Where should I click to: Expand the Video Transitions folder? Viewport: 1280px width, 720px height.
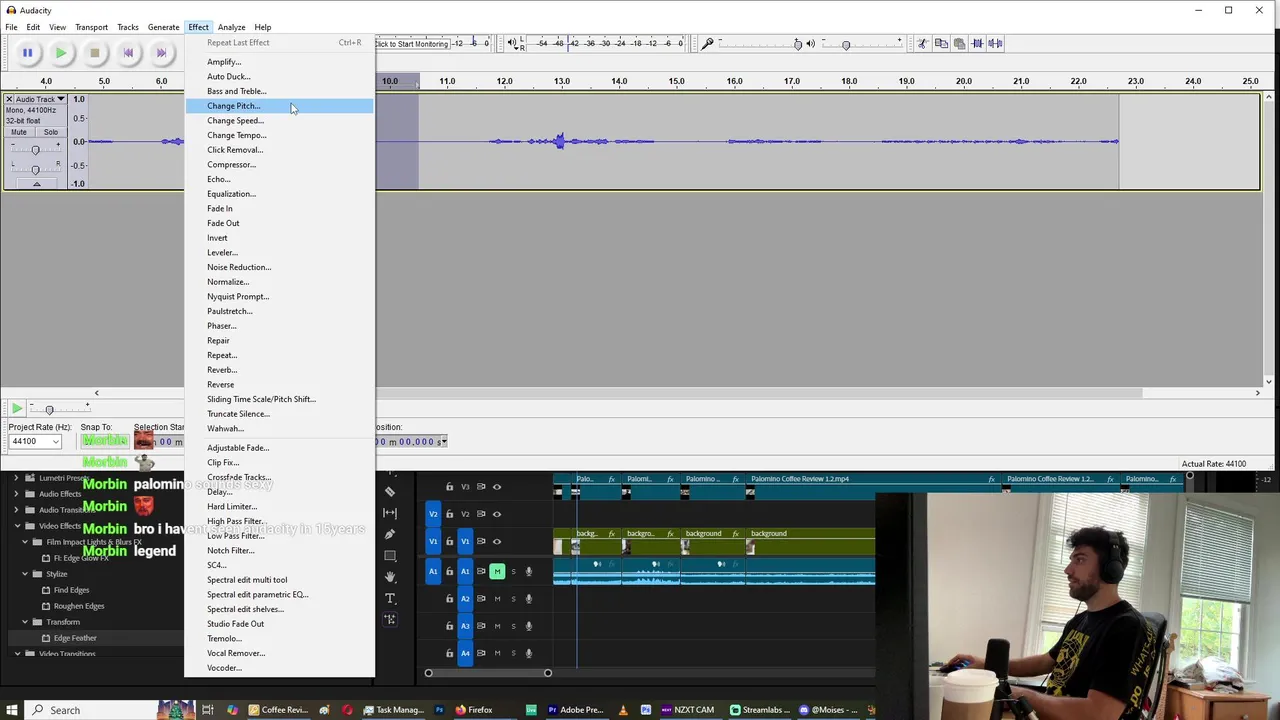point(17,654)
